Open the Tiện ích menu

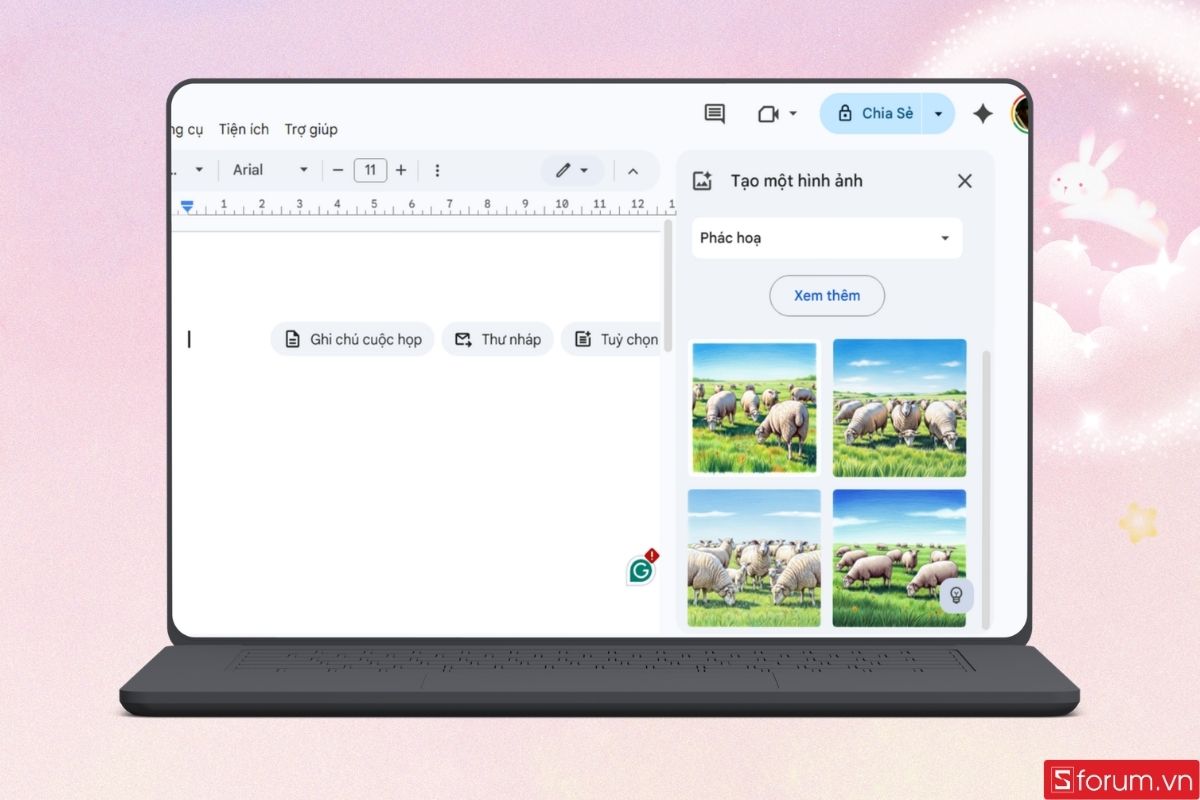243,129
